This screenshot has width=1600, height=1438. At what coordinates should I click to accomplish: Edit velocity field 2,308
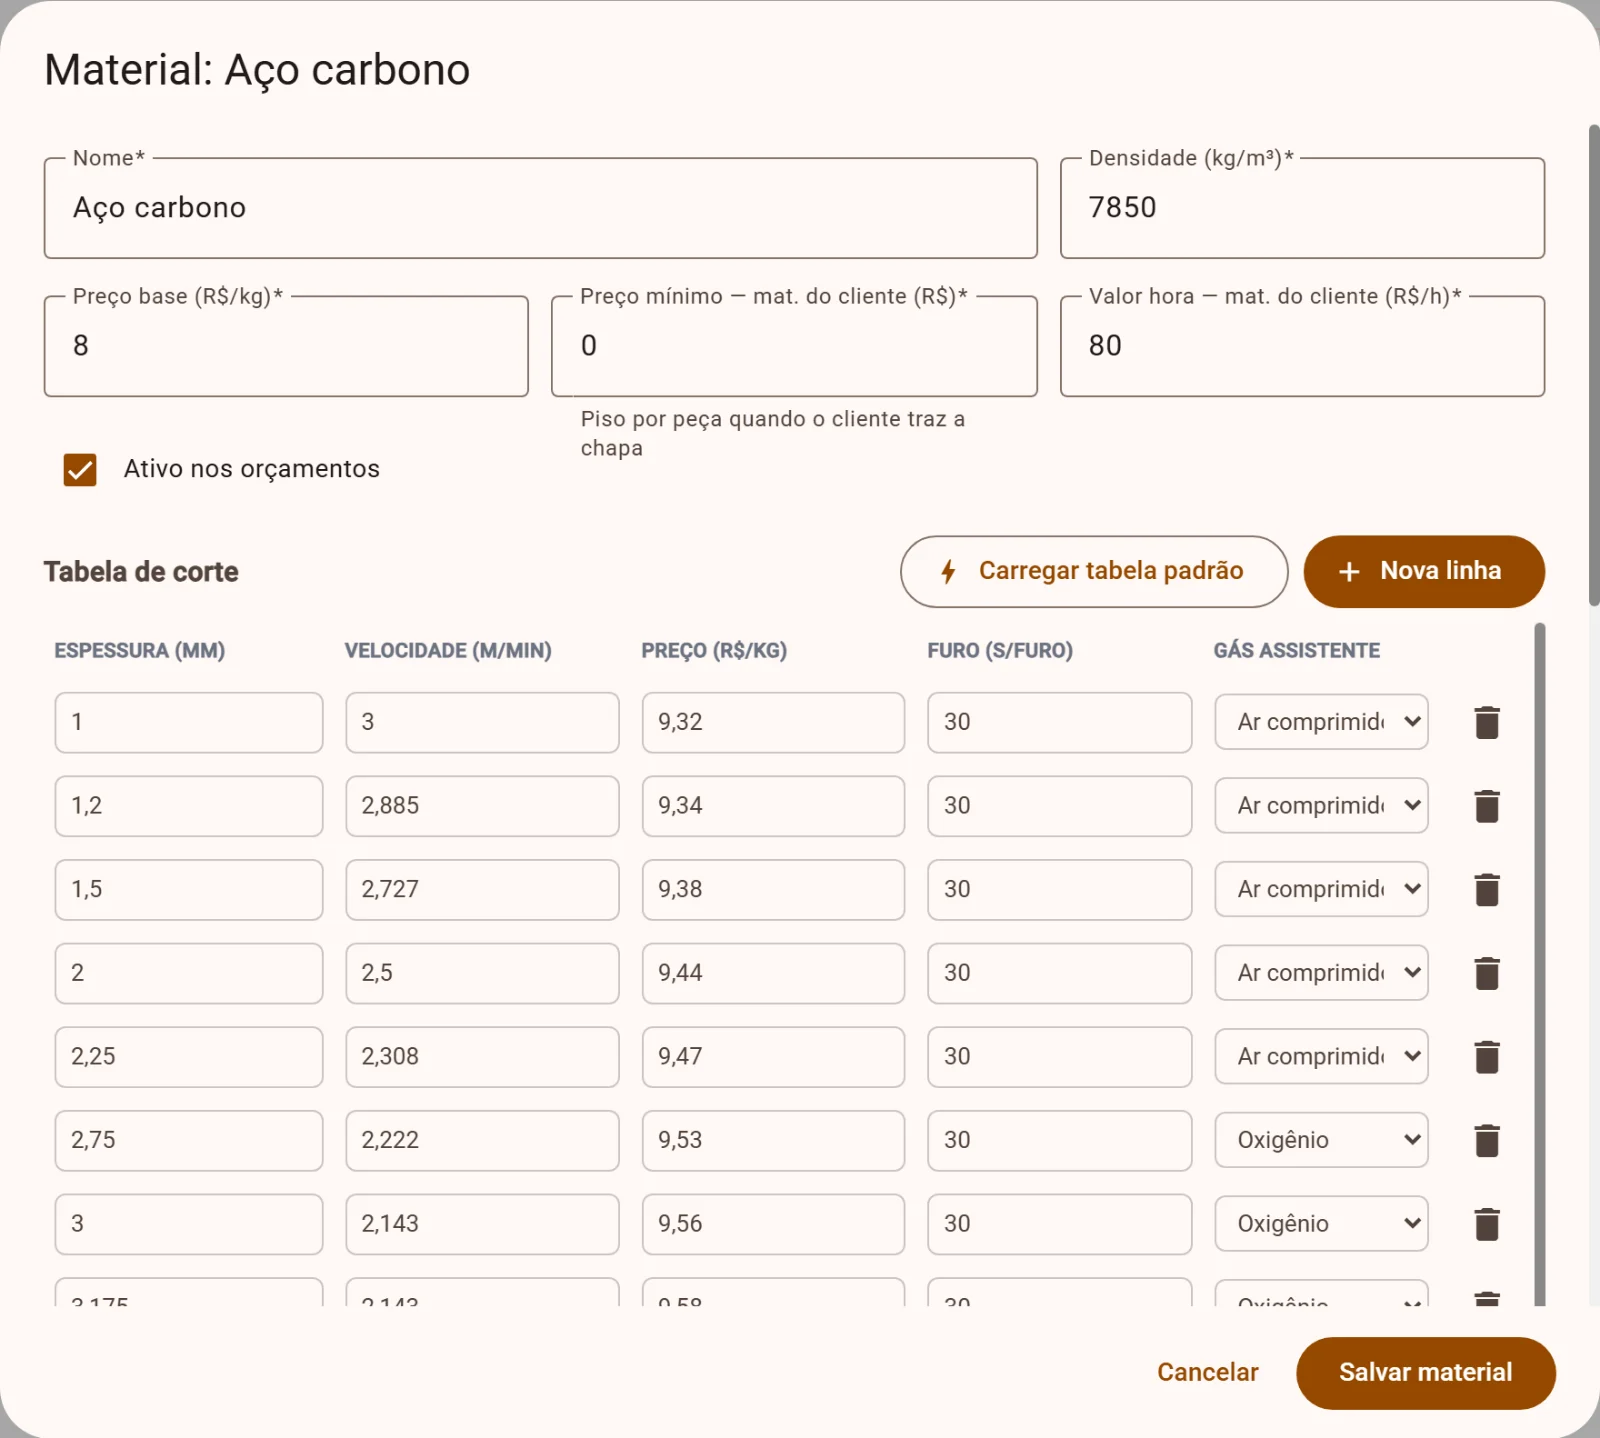coord(482,1057)
